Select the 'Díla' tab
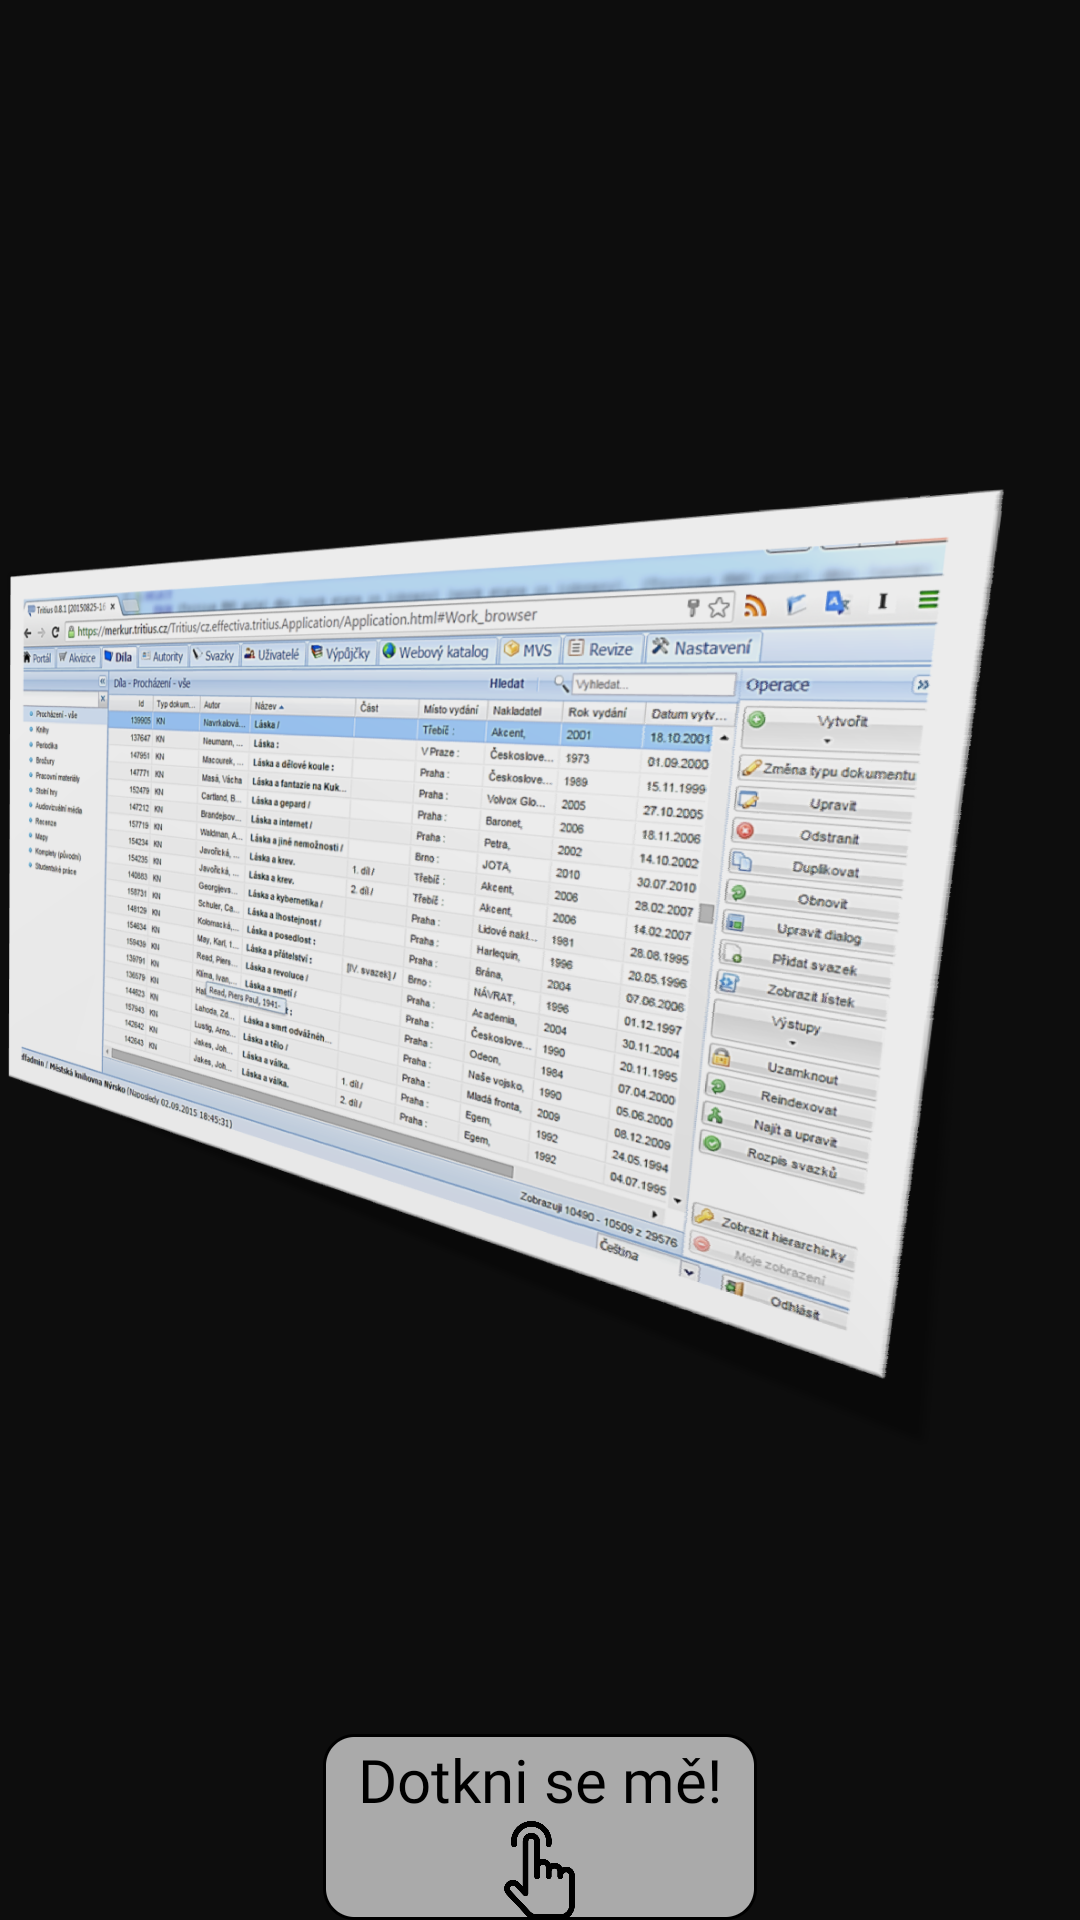 119,657
